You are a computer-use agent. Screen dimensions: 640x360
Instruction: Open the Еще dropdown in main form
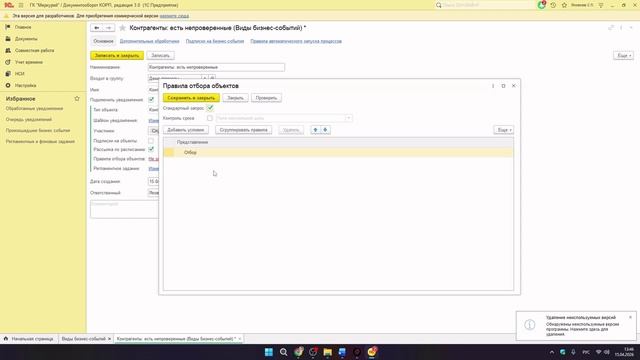coord(624,56)
